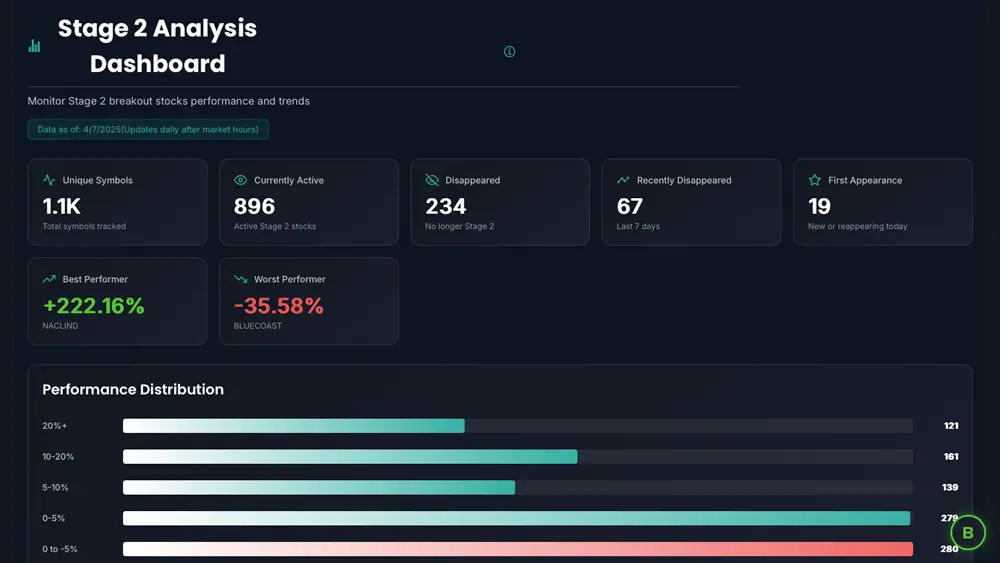Click the 'Performance Distribution' heading
The height and width of the screenshot is (563, 1000).
[133, 389]
